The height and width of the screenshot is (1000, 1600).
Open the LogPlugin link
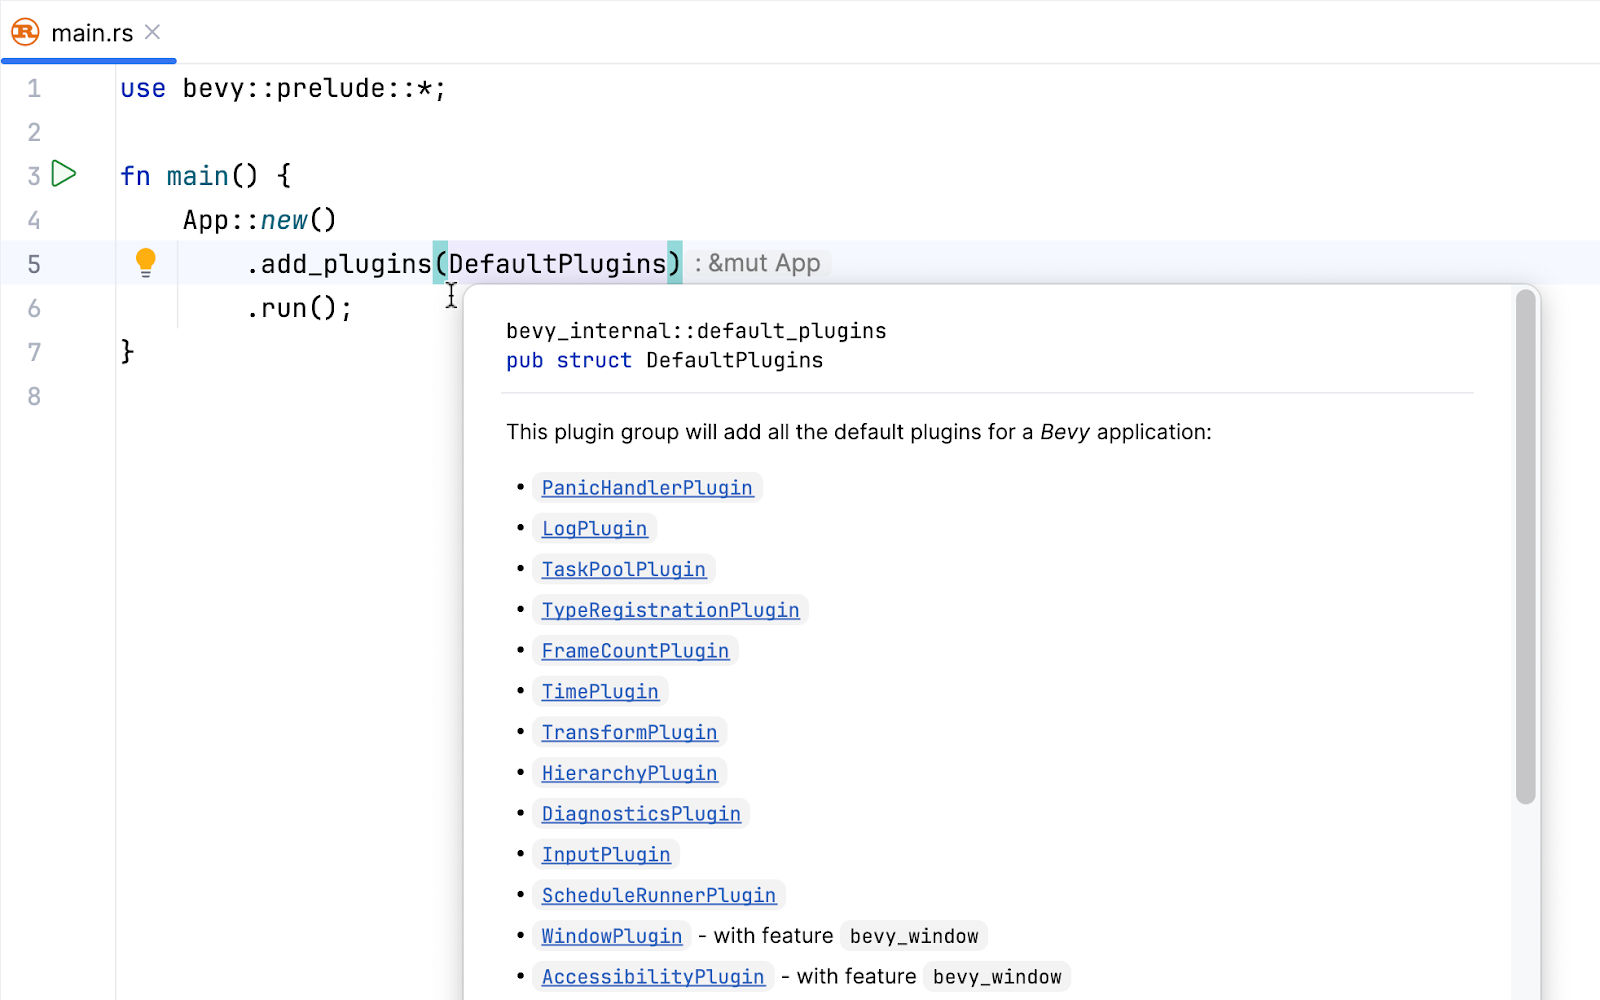coord(594,529)
